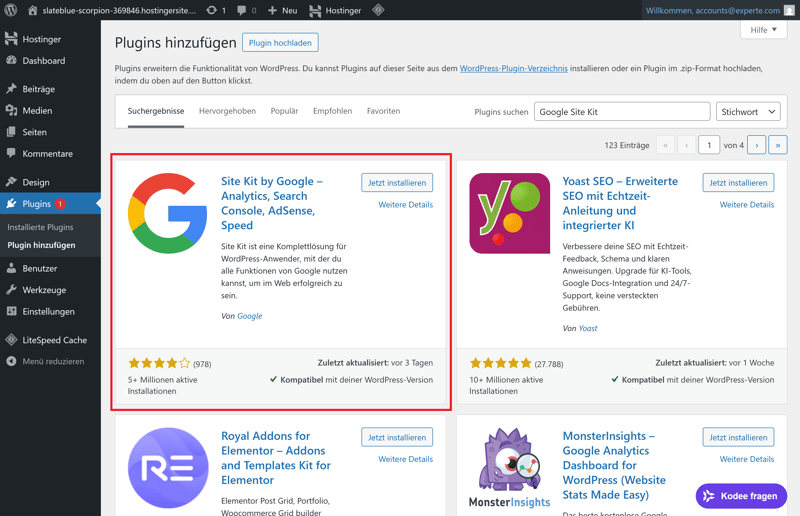Viewport: 800px width, 516px height.
Task: Open the WordPress-Plugin-Verzeichnis link
Action: 513,68
